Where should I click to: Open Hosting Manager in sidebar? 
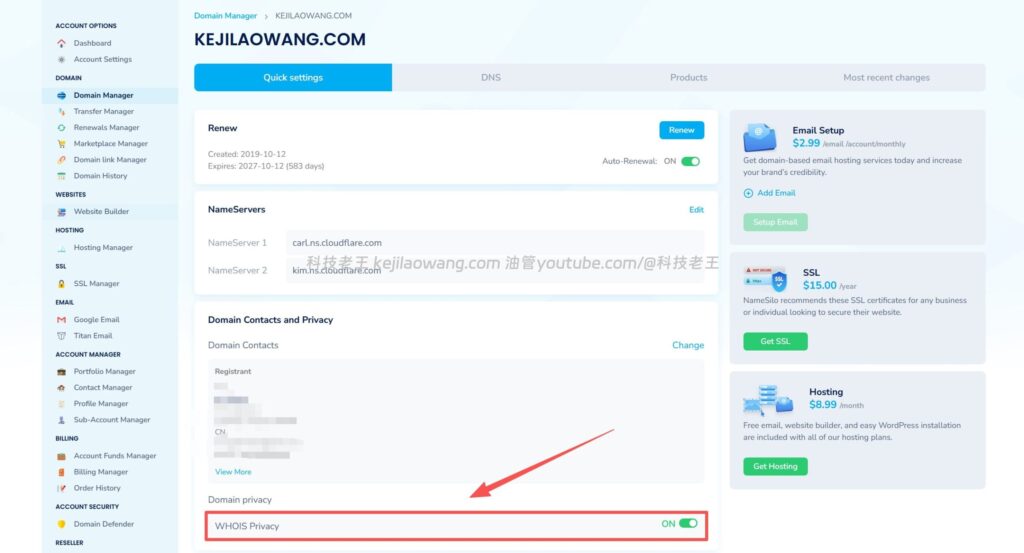(x=103, y=248)
